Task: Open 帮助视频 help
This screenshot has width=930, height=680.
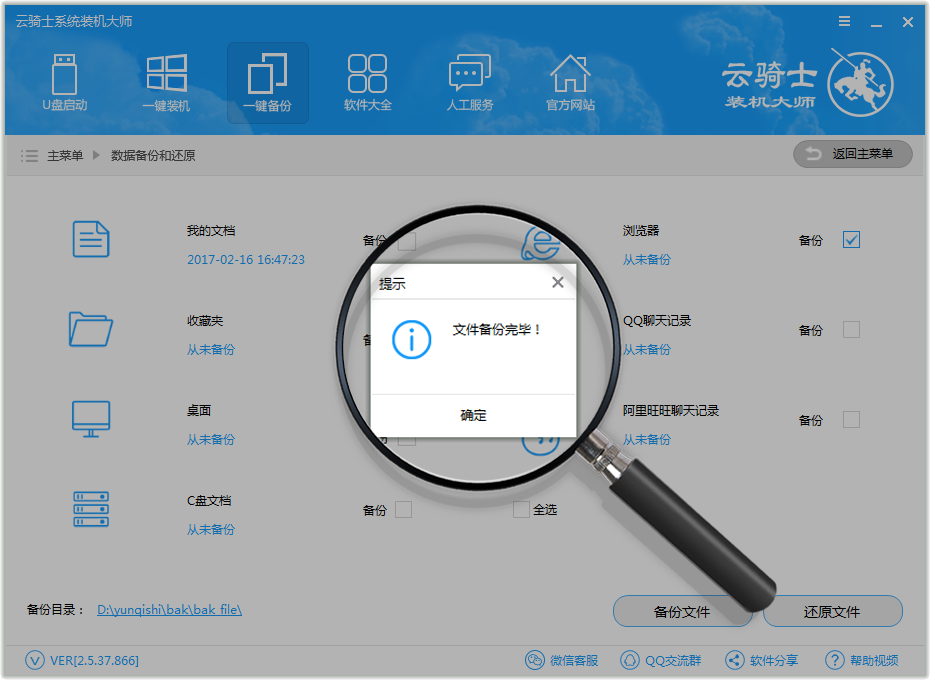Action: click(x=861, y=660)
